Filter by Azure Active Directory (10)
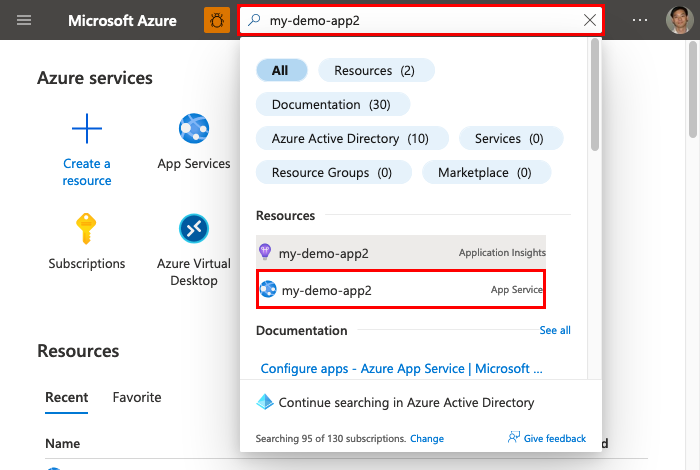The image size is (700, 470). [x=350, y=138]
